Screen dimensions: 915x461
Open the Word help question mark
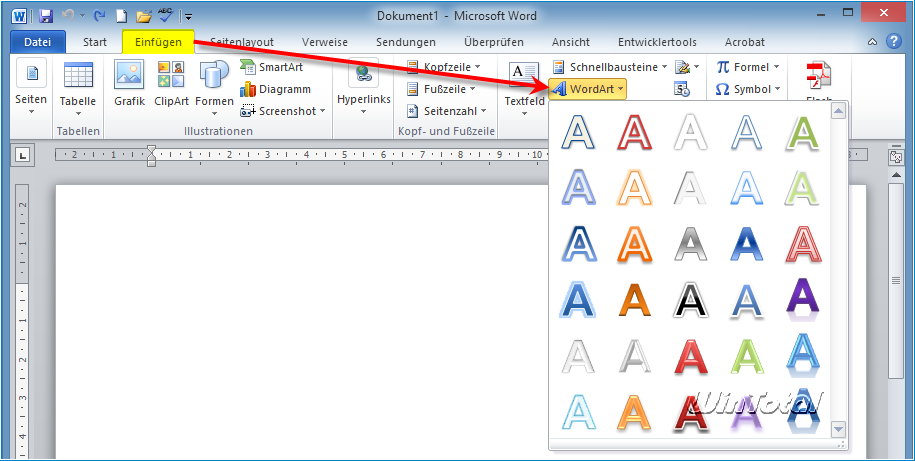coord(893,41)
